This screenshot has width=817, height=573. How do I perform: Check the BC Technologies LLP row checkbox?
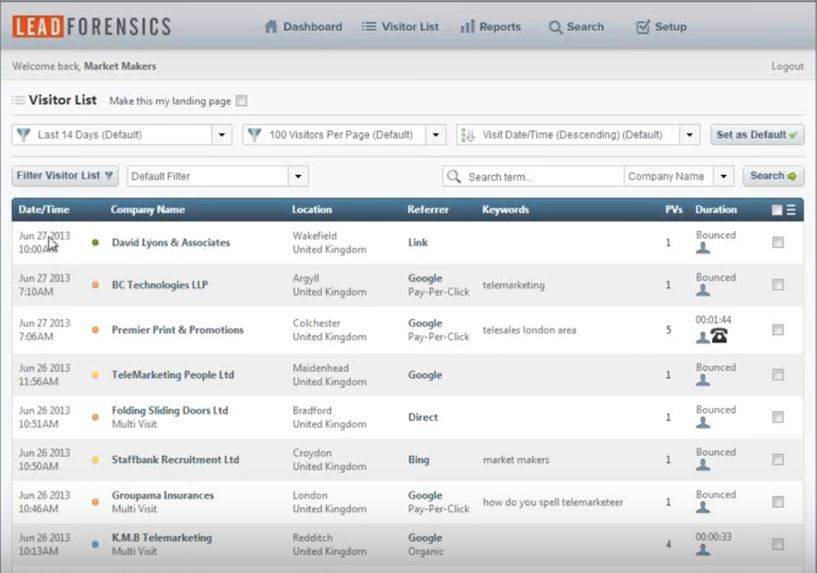[x=778, y=284]
